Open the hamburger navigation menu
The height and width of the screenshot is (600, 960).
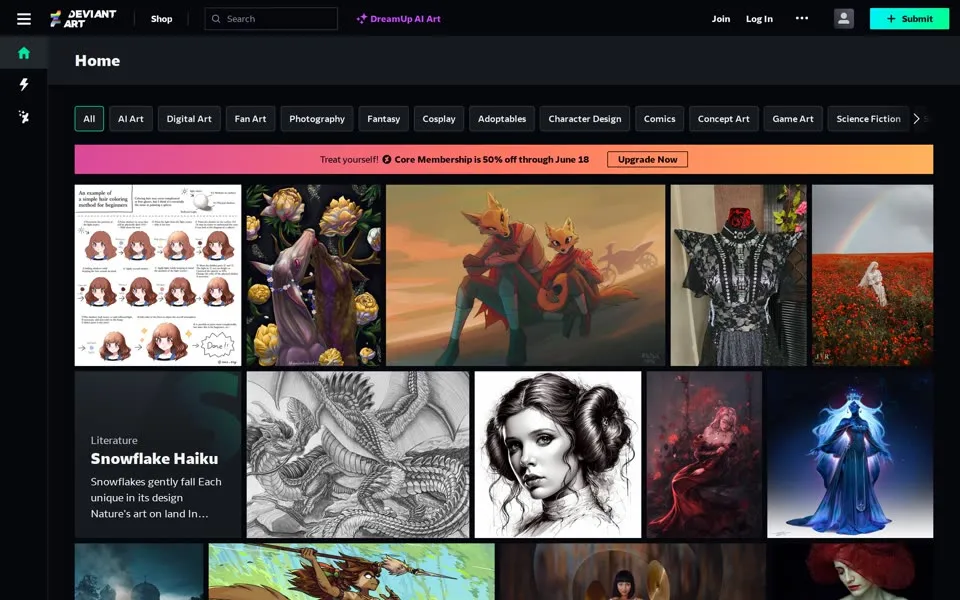[x=24, y=19]
